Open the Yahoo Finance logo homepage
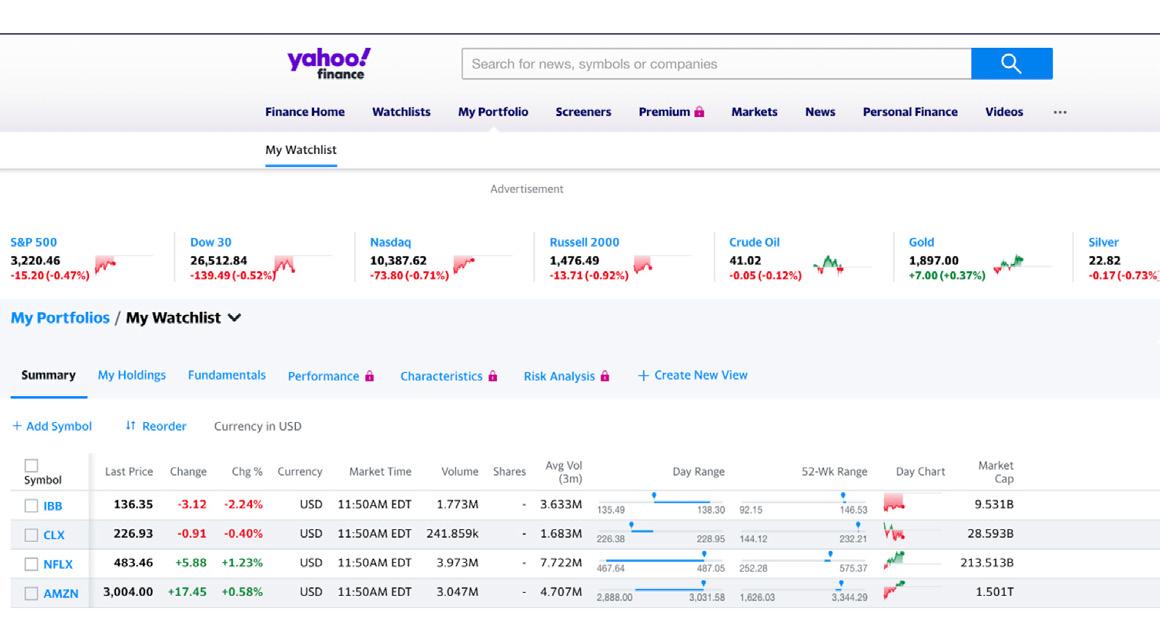The width and height of the screenshot is (1160, 619). [x=329, y=64]
